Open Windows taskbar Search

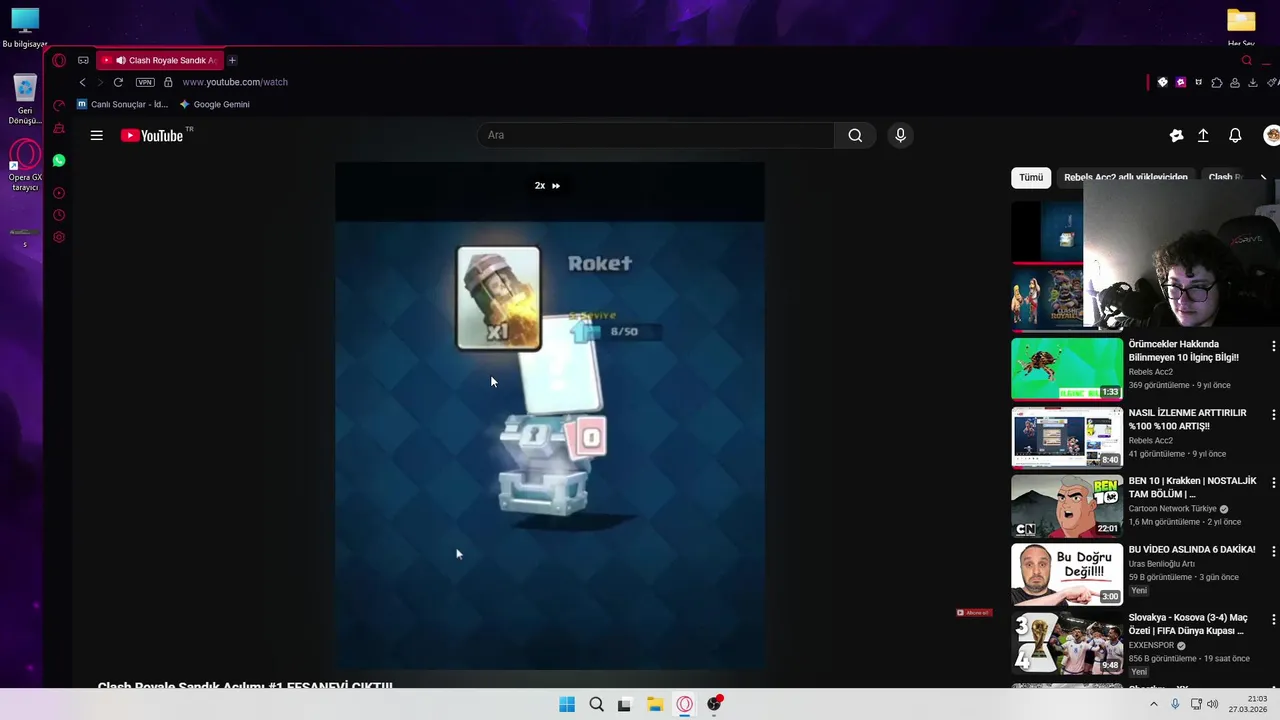[596, 704]
